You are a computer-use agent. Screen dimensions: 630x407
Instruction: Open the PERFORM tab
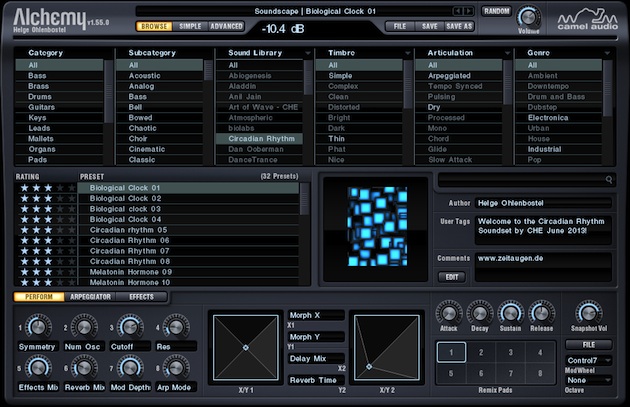click(39, 297)
